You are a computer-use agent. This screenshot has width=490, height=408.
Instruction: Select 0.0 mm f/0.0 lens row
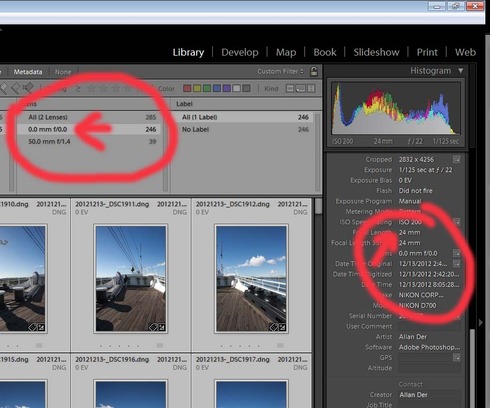click(89, 129)
